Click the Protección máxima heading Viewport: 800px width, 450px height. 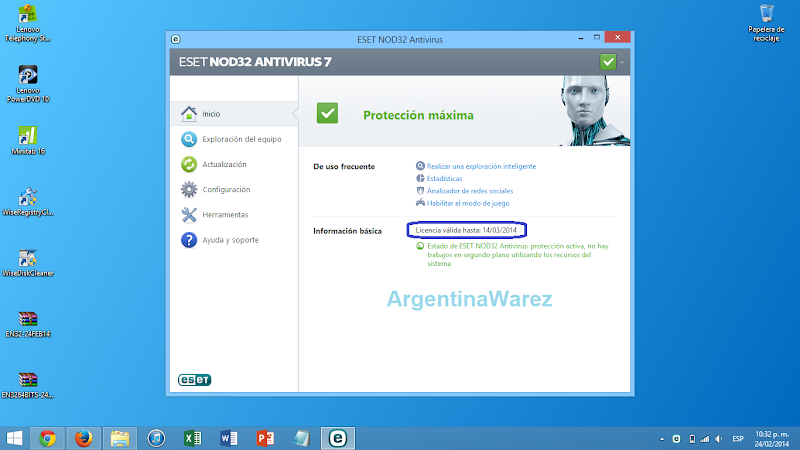pyautogui.click(x=418, y=115)
